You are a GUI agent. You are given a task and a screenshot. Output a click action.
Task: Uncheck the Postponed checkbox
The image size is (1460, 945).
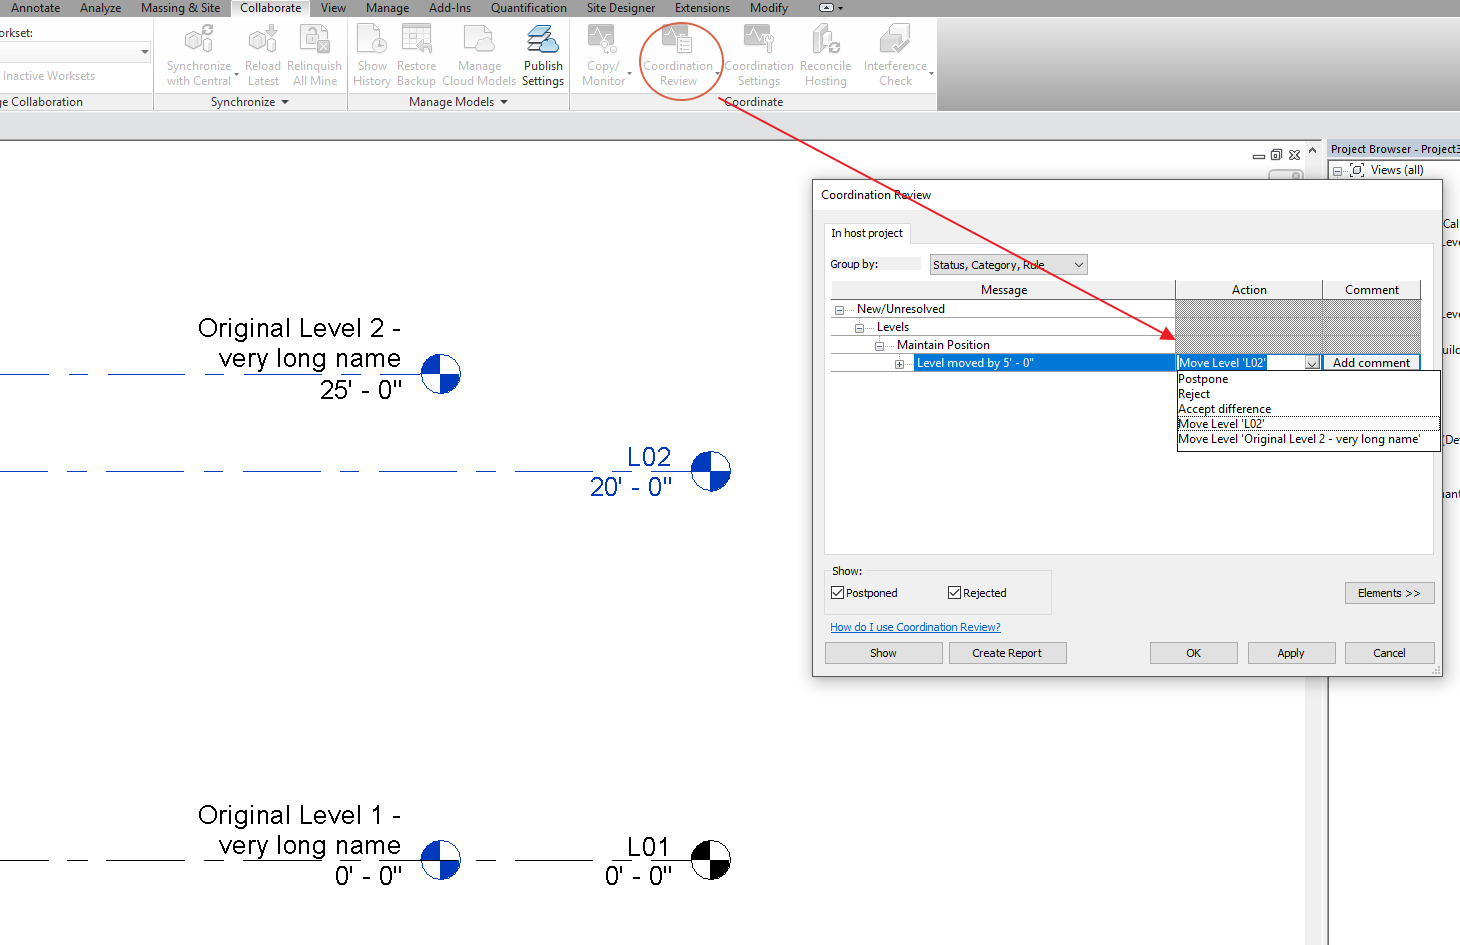point(837,592)
